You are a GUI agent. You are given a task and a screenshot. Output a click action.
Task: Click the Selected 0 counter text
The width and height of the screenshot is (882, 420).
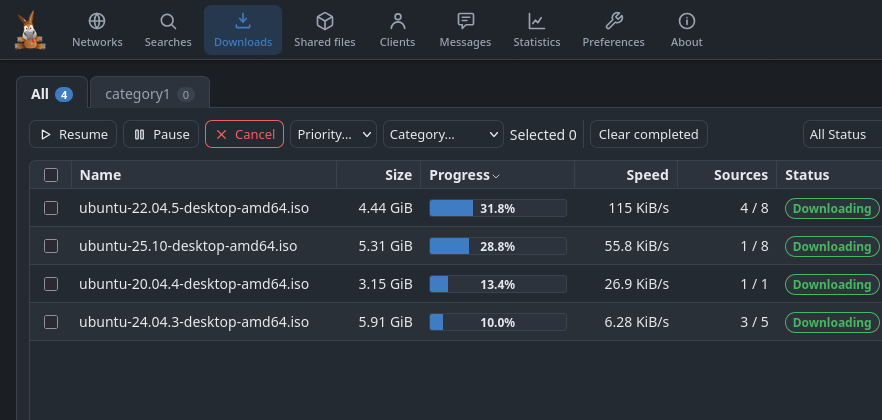point(543,135)
